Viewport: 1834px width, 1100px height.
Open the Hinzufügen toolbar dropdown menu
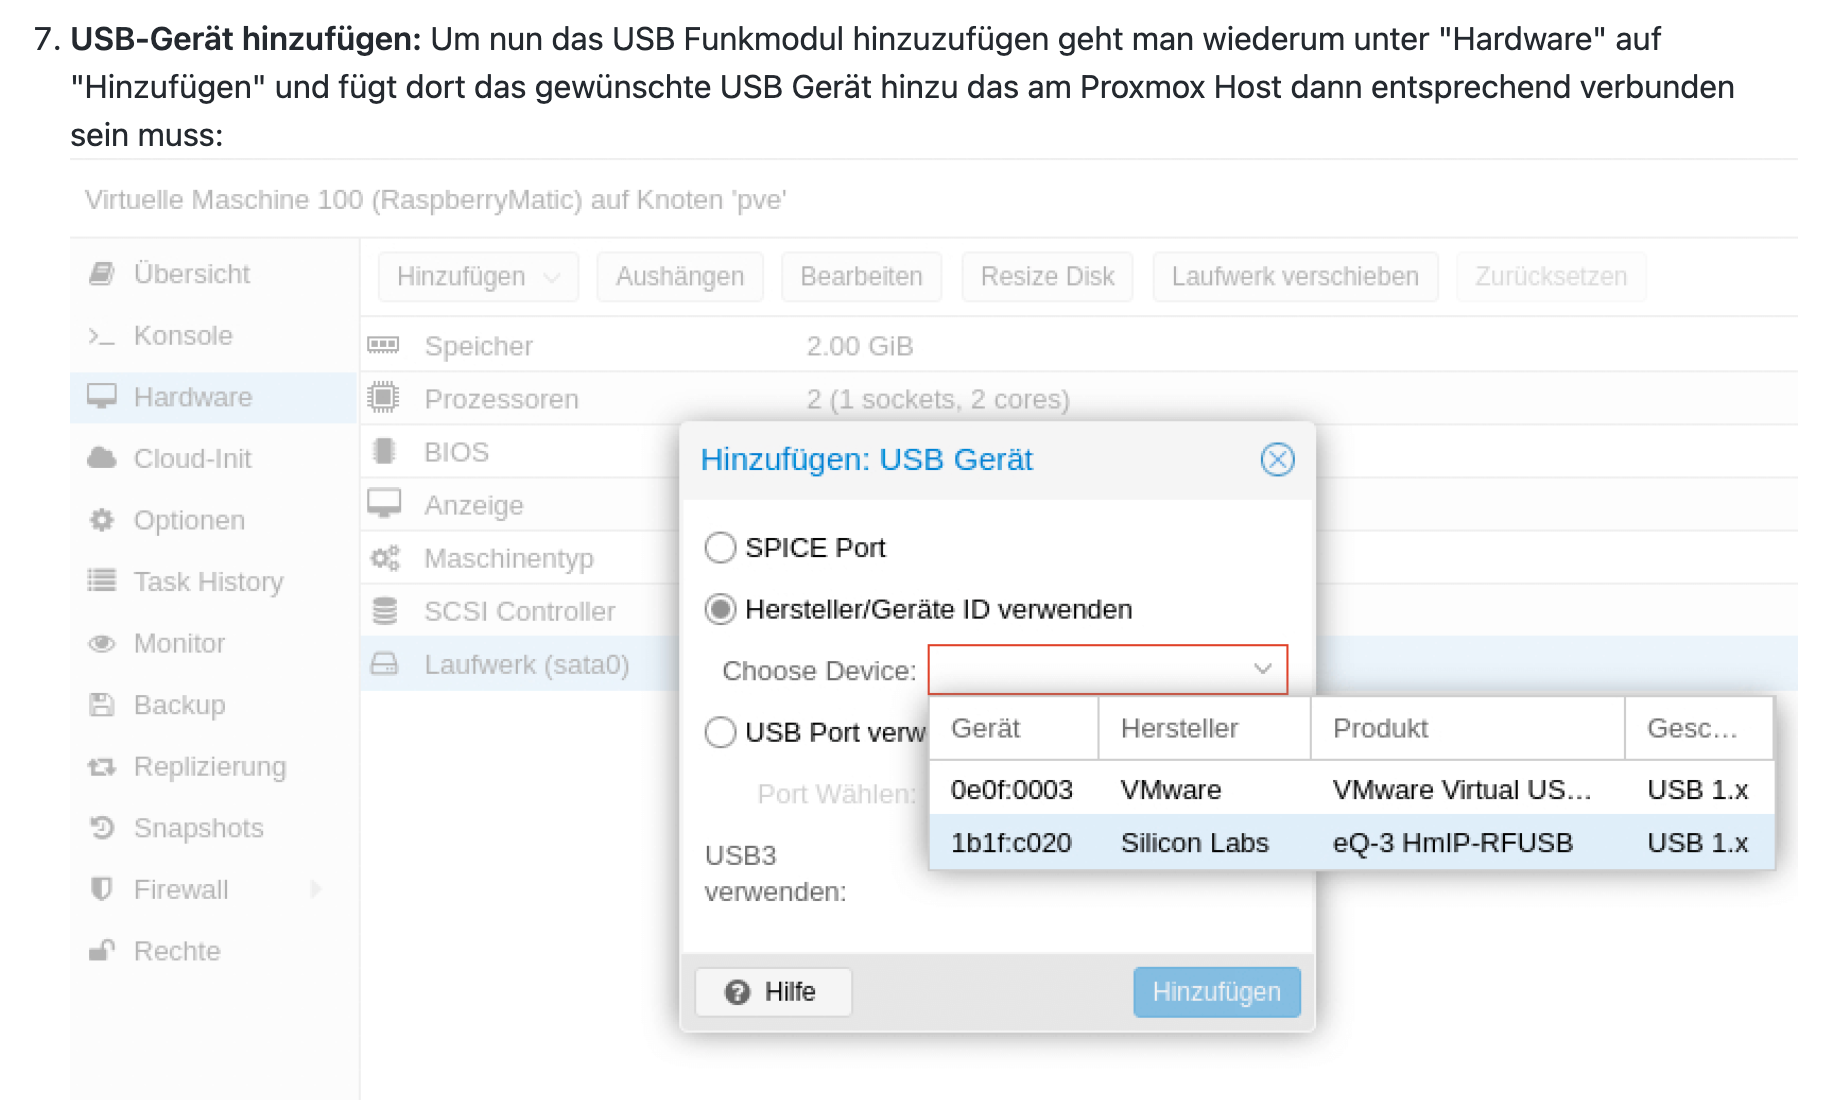(x=477, y=277)
